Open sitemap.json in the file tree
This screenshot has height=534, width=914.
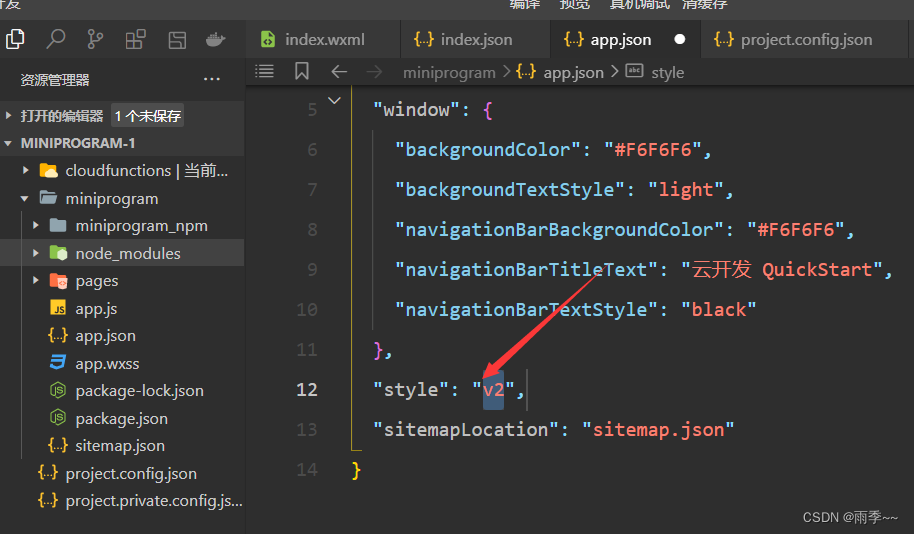tap(119, 445)
